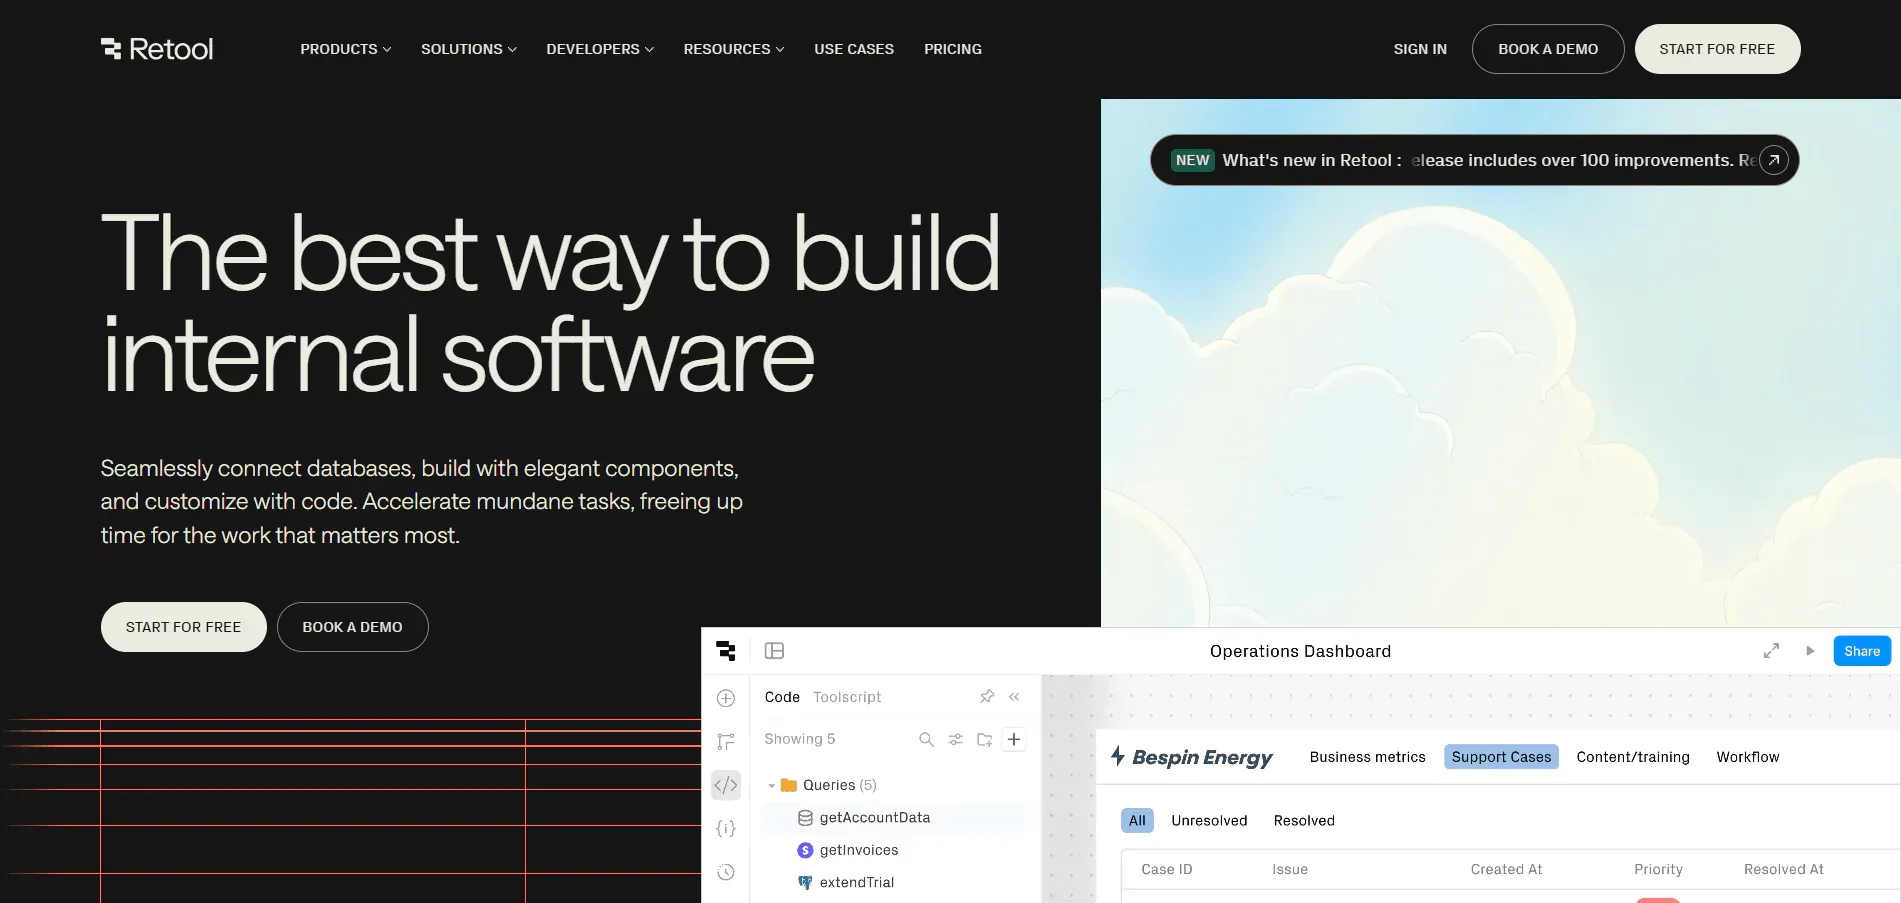1901x903 pixels.
Task: Open the filter sliders icon in the Code panel
Action: pos(955,739)
